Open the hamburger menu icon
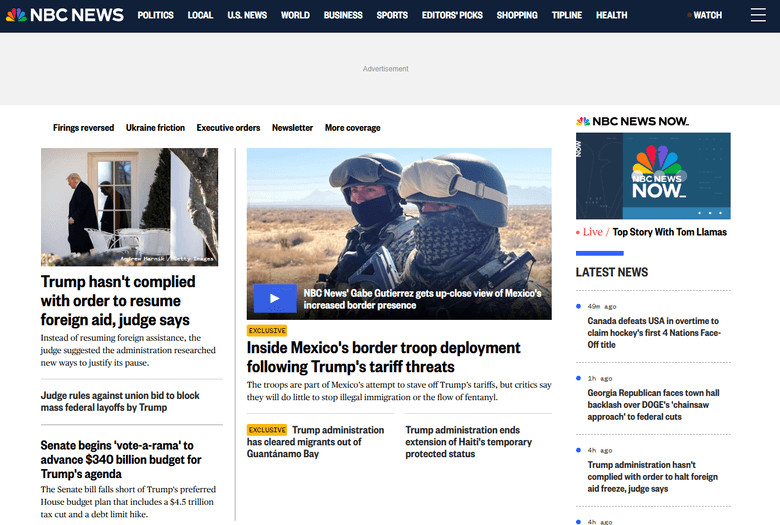The image size is (780, 525). pyautogui.click(x=758, y=15)
